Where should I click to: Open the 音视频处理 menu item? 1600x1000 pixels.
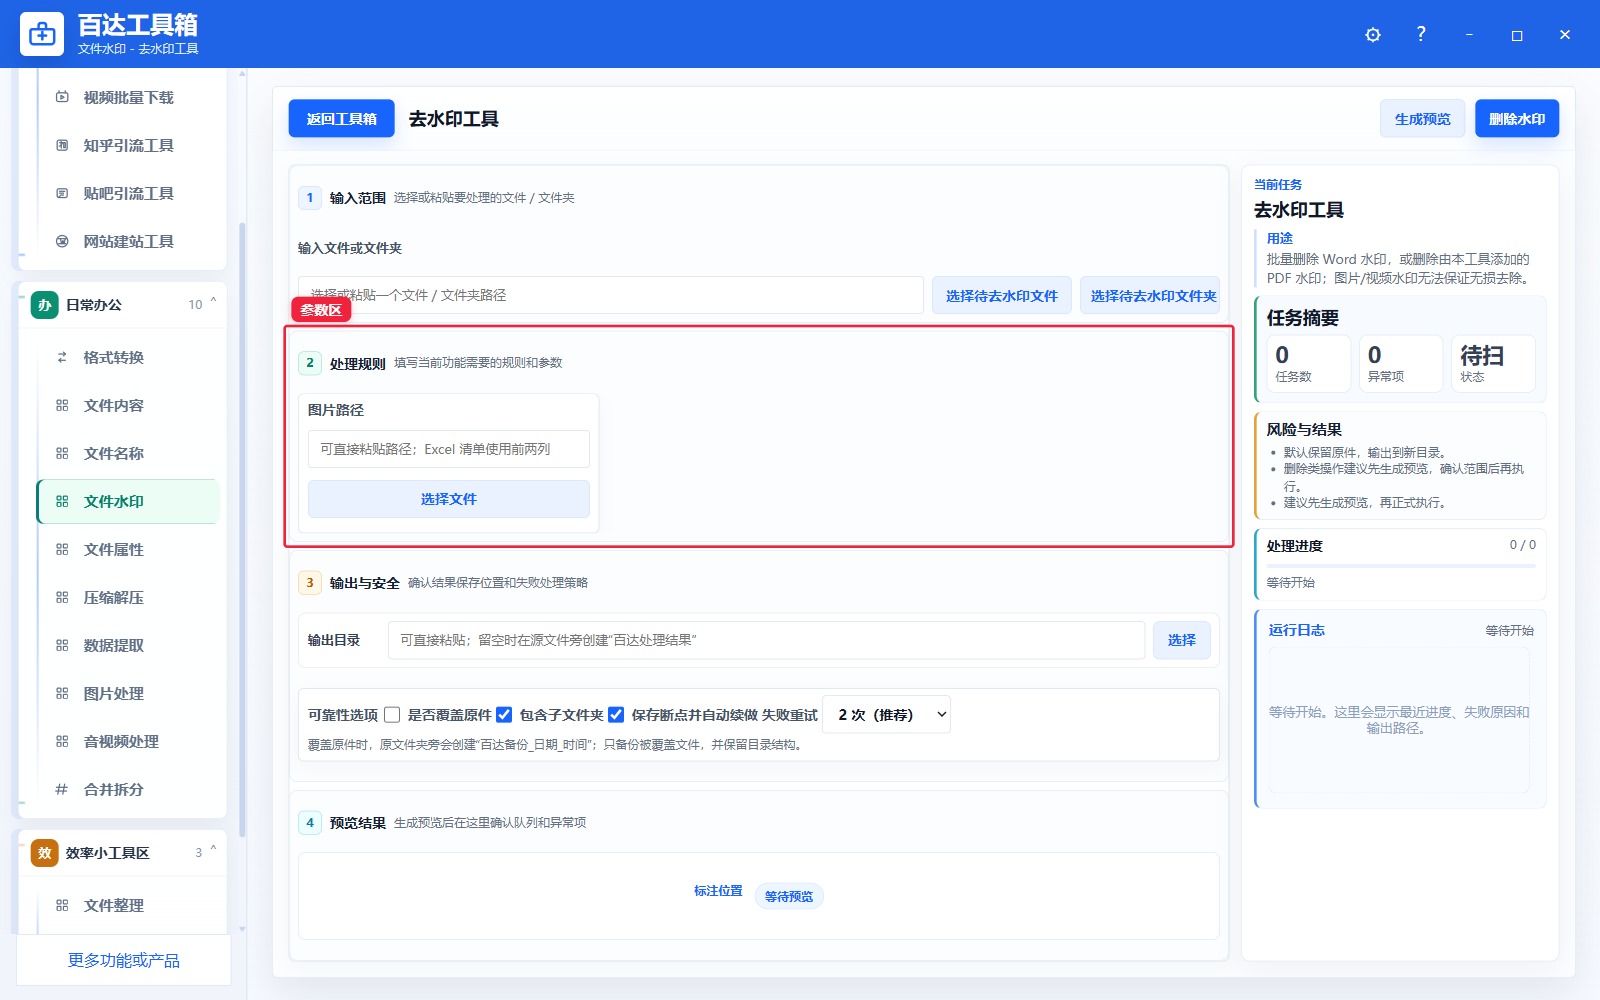click(128, 741)
